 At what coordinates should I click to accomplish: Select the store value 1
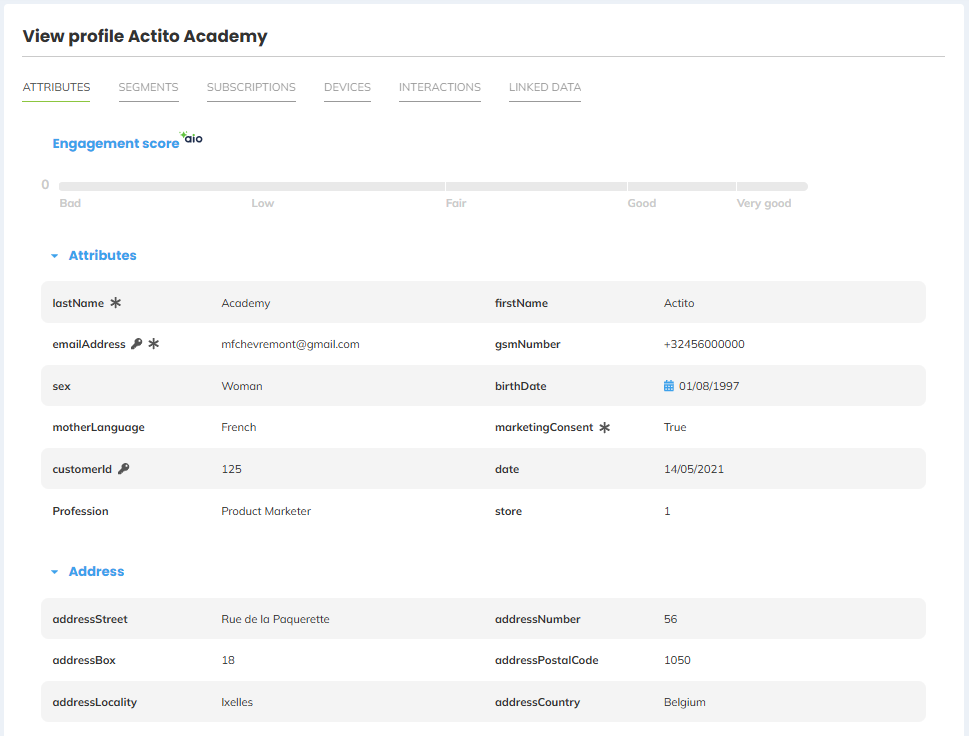[667, 511]
